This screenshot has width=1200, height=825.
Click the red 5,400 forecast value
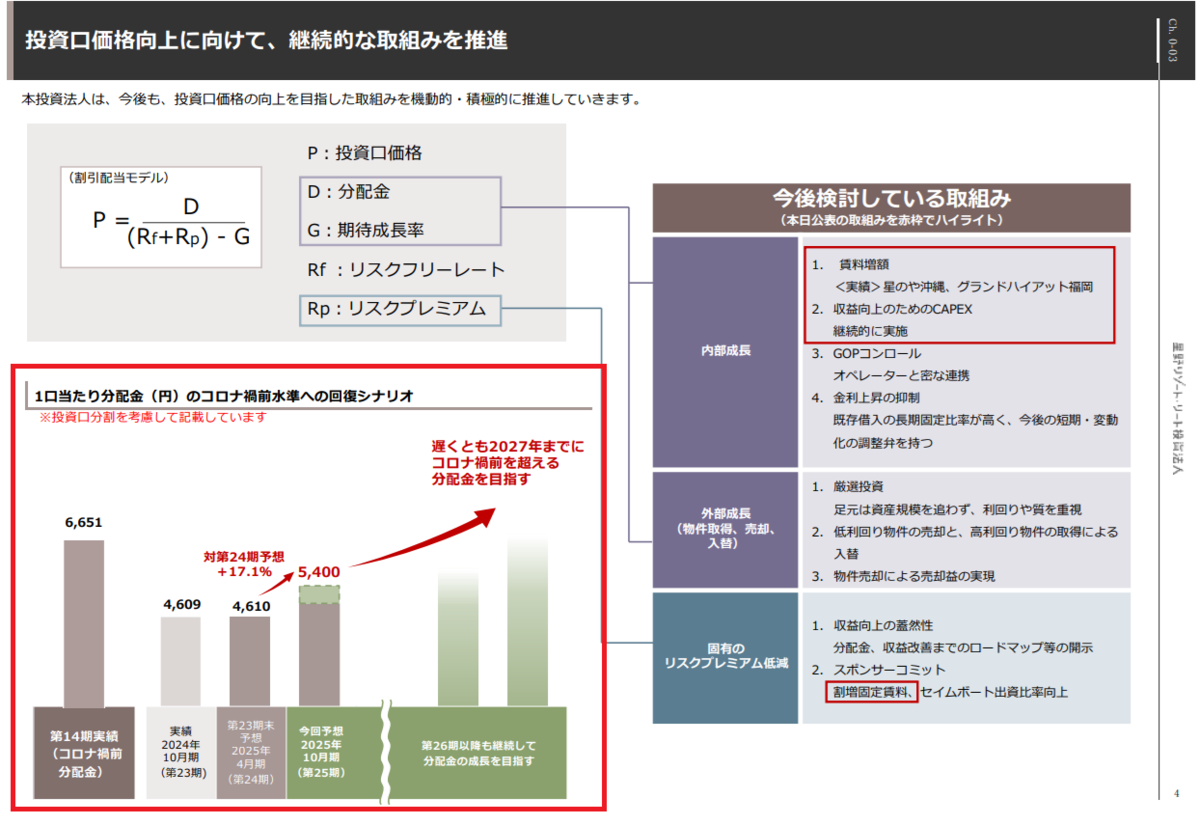click(319, 572)
